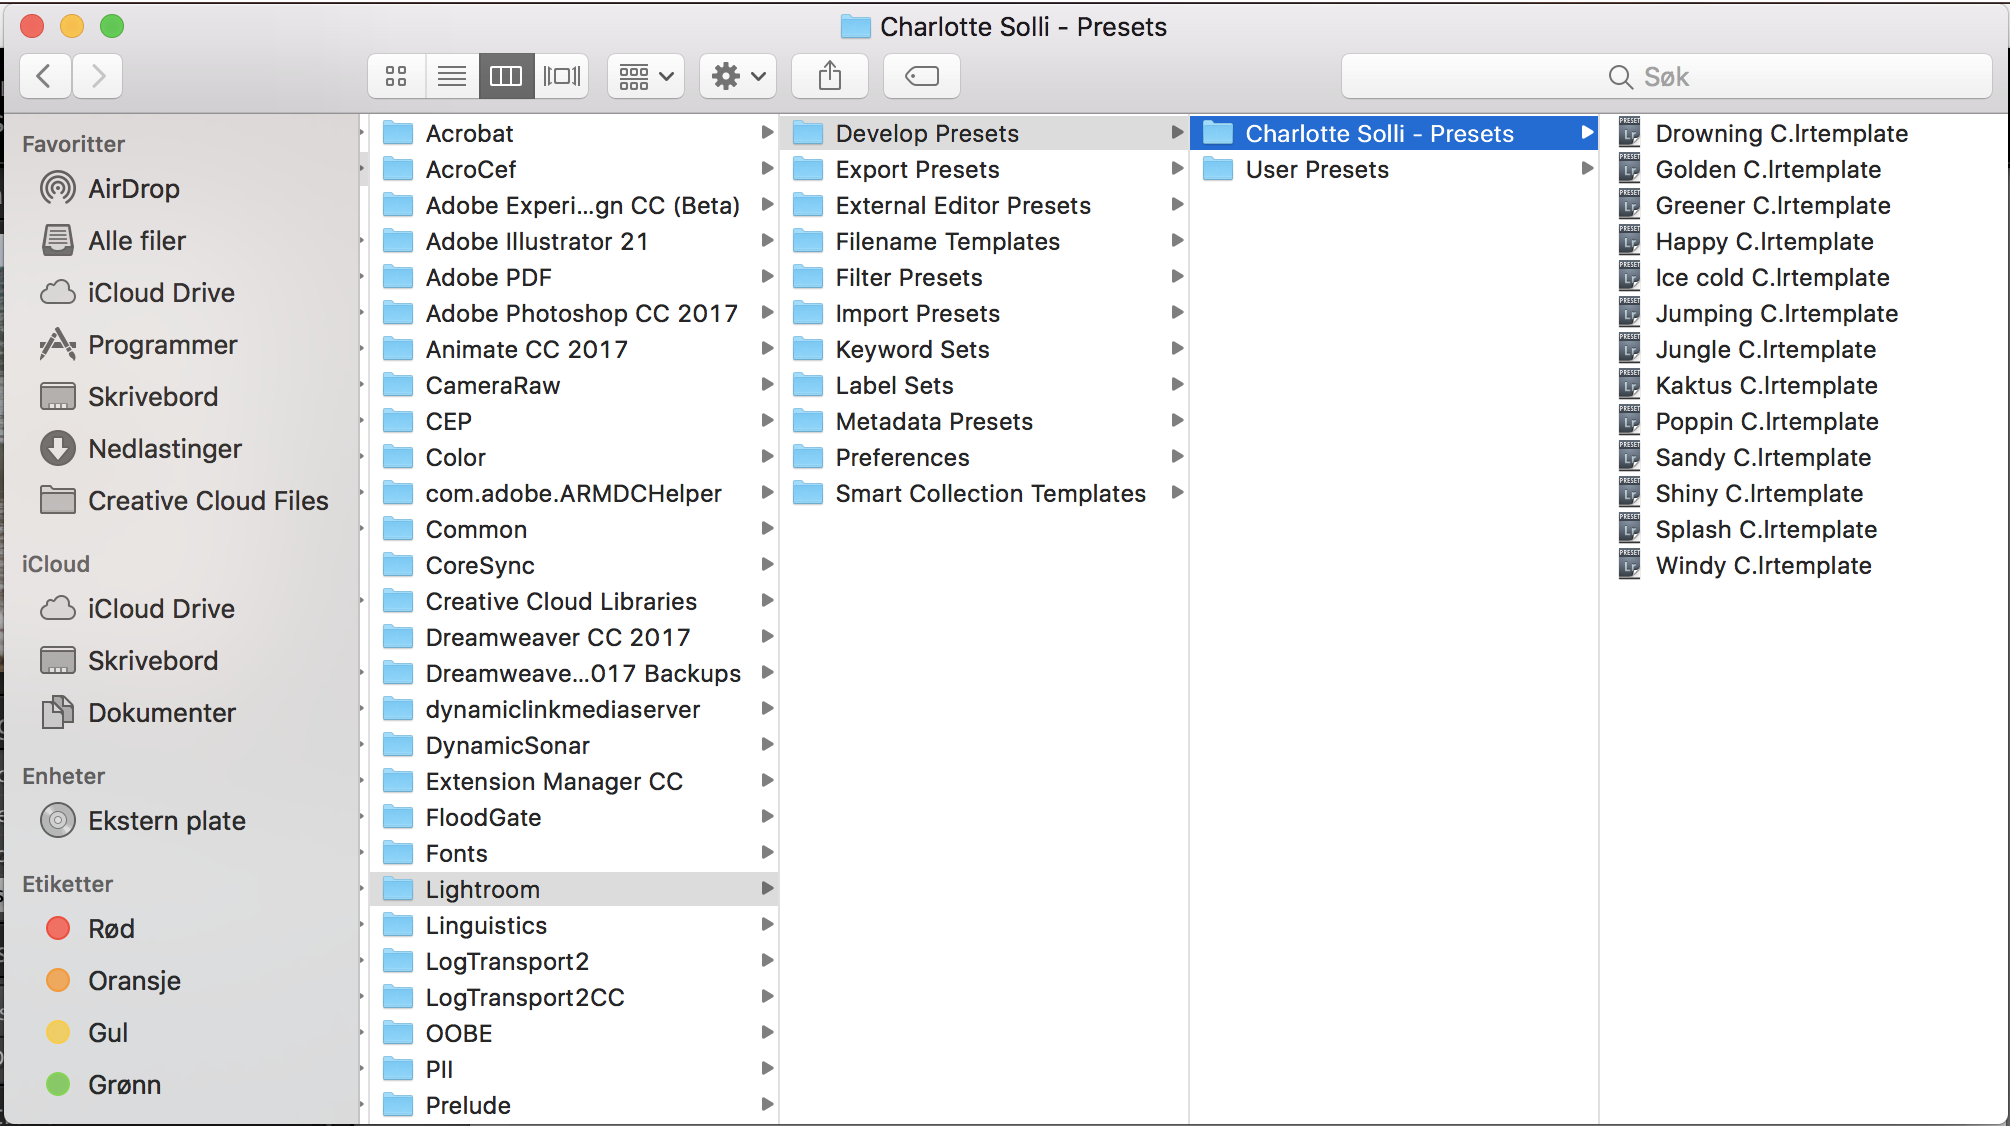Click the Søk search field

click(1666, 76)
